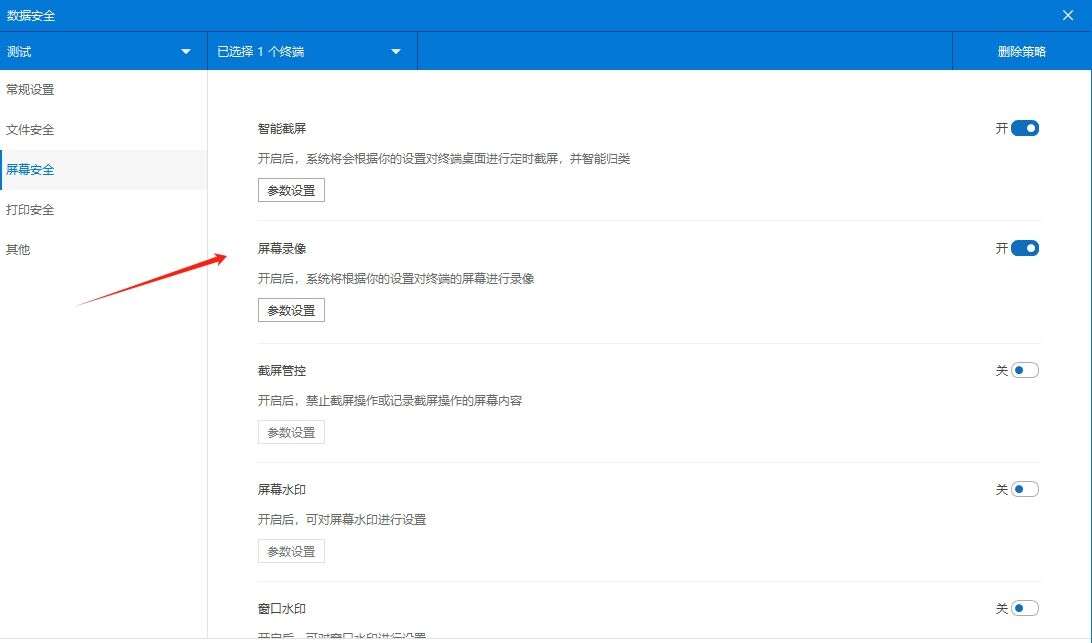Close the 数据安全 dialog

click(1068, 15)
